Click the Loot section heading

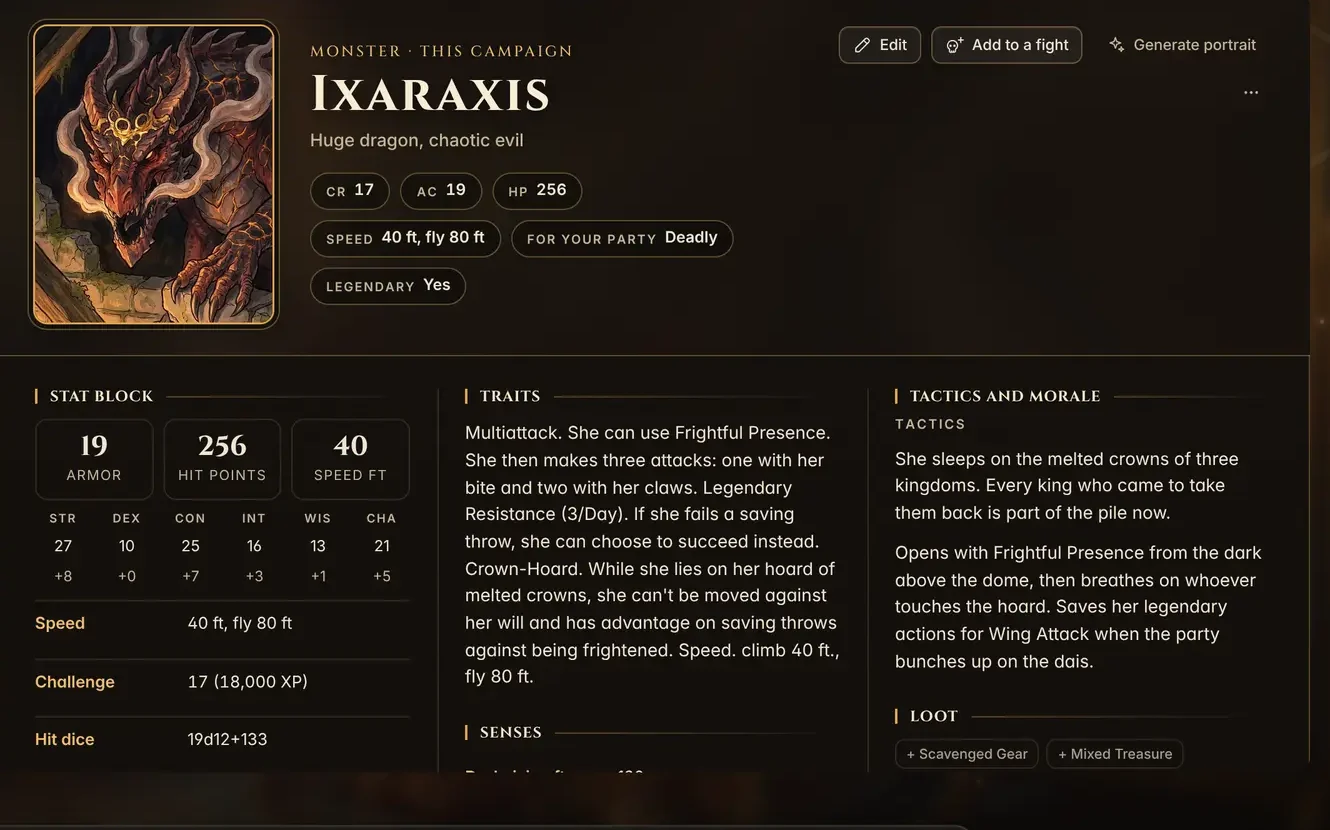point(934,716)
